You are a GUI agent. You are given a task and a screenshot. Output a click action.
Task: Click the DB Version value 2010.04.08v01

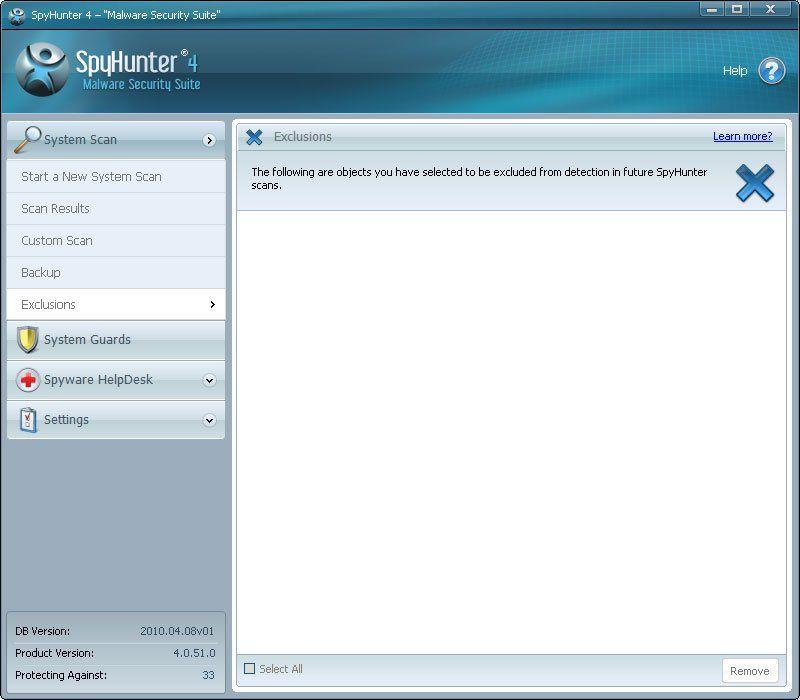coord(177,631)
